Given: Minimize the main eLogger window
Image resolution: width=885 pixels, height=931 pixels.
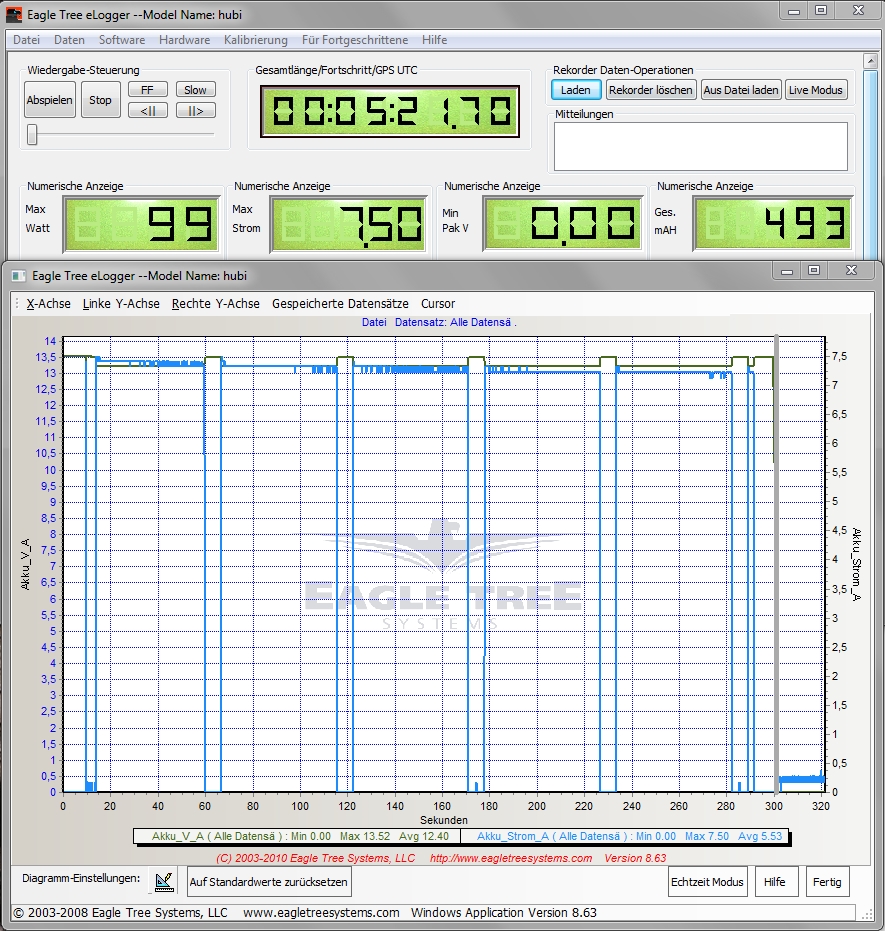Looking at the screenshot, I should [x=794, y=11].
